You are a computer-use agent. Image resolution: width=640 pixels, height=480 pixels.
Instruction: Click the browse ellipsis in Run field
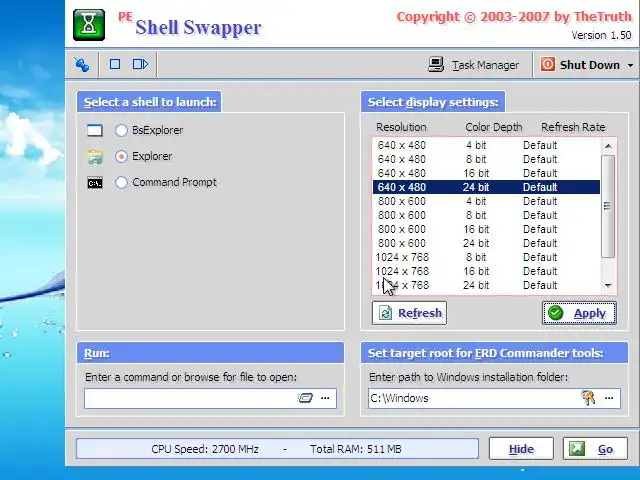325,398
